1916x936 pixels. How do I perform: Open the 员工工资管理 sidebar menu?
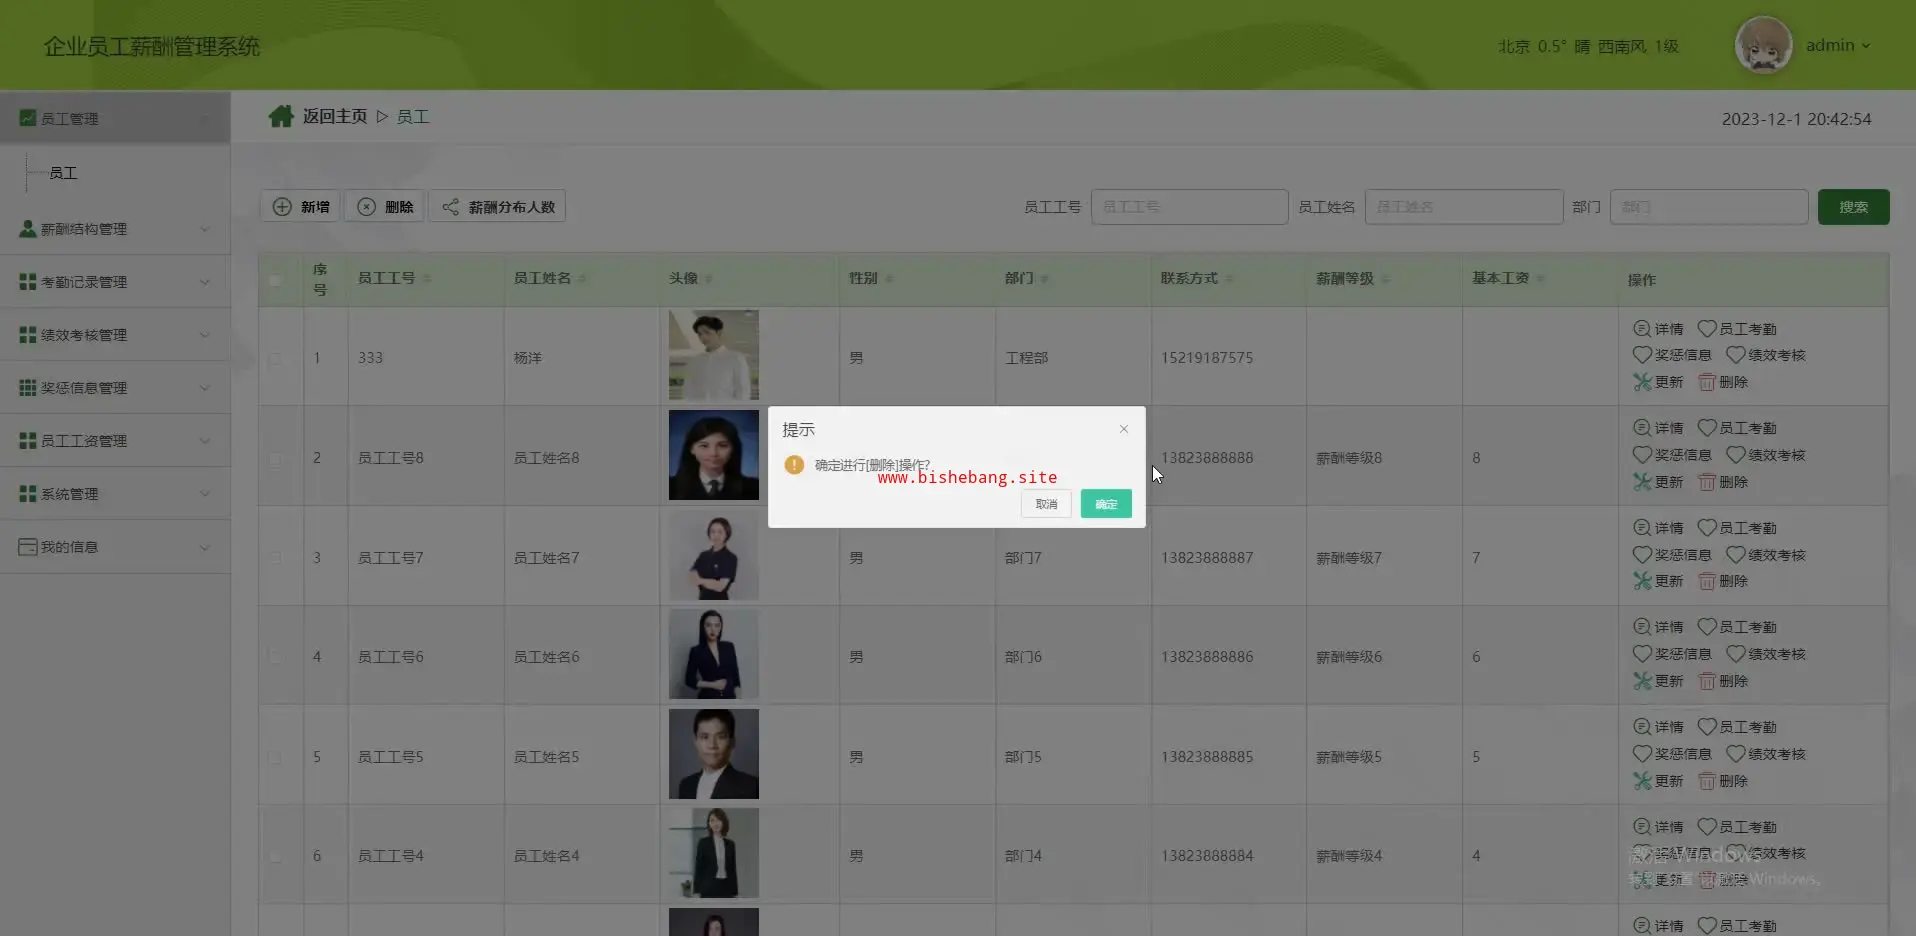click(115, 441)
